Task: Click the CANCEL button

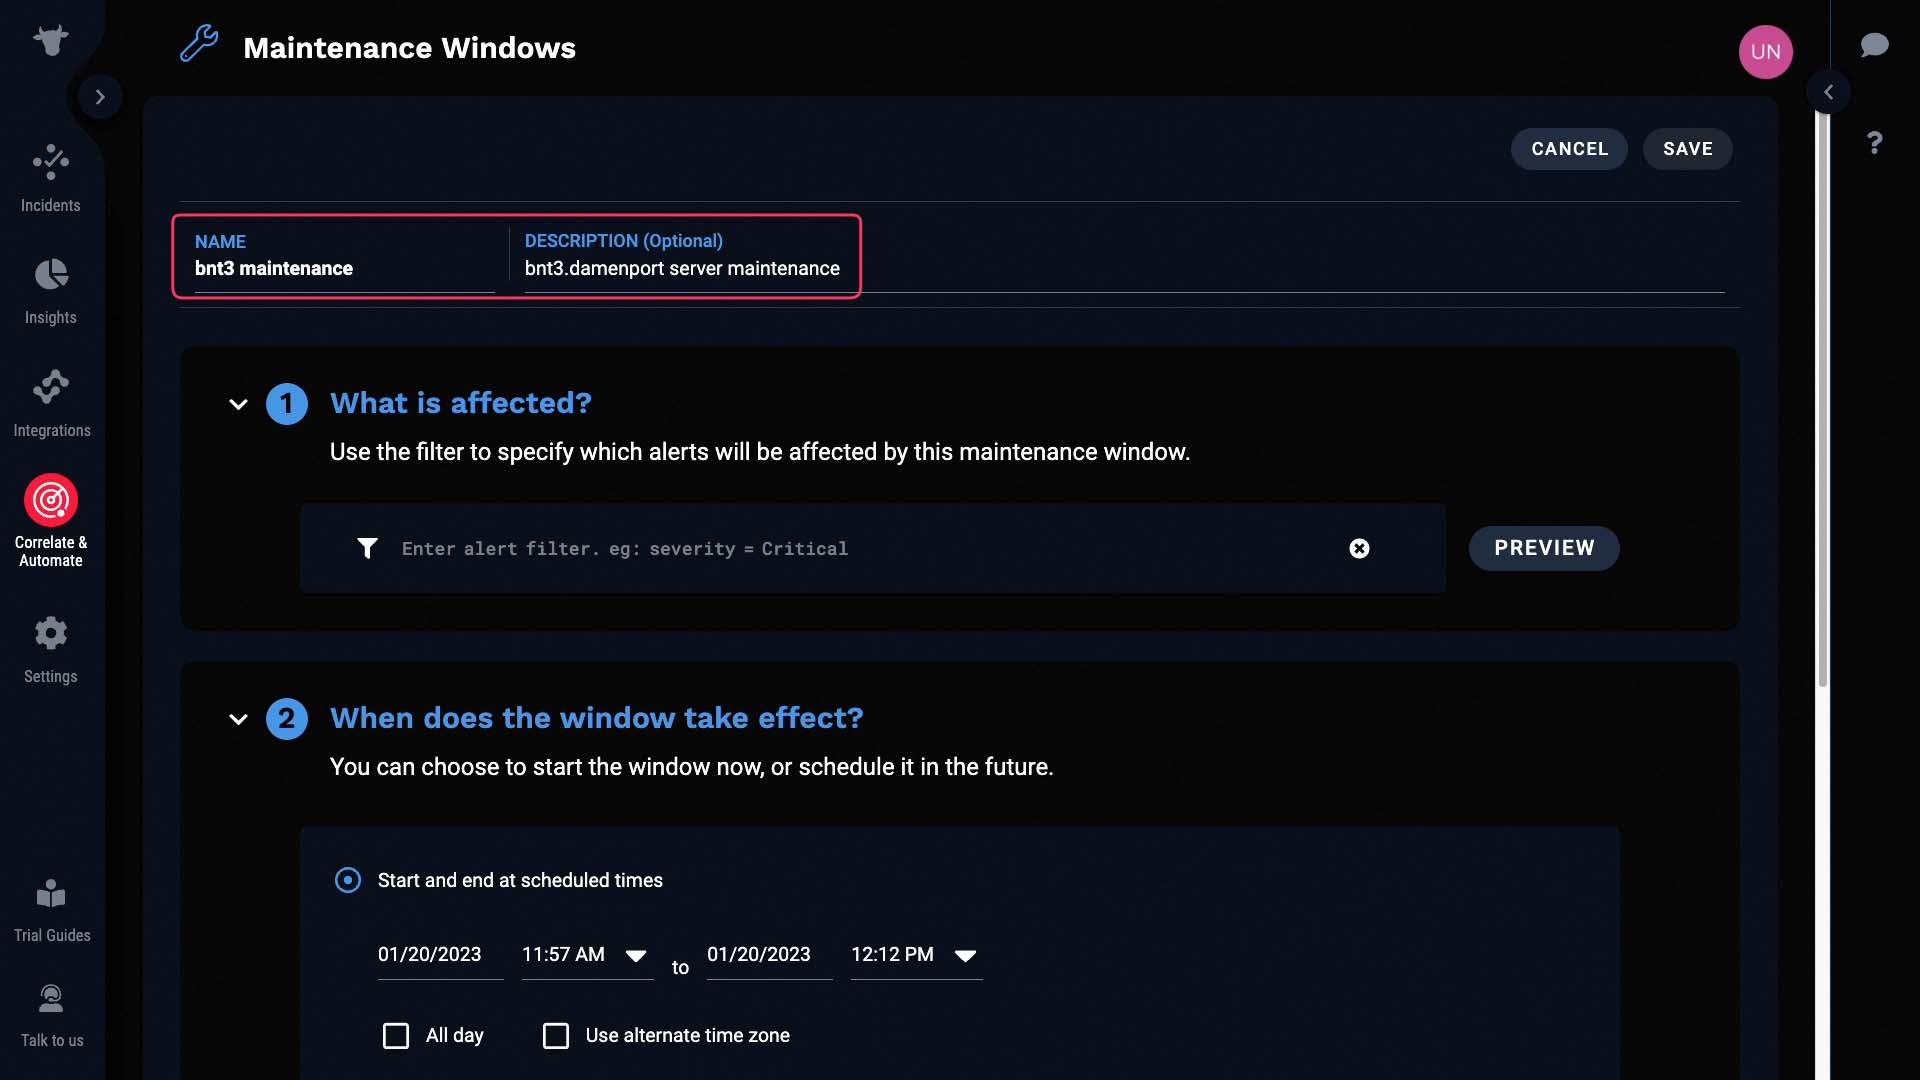Action: [1569, 149]
